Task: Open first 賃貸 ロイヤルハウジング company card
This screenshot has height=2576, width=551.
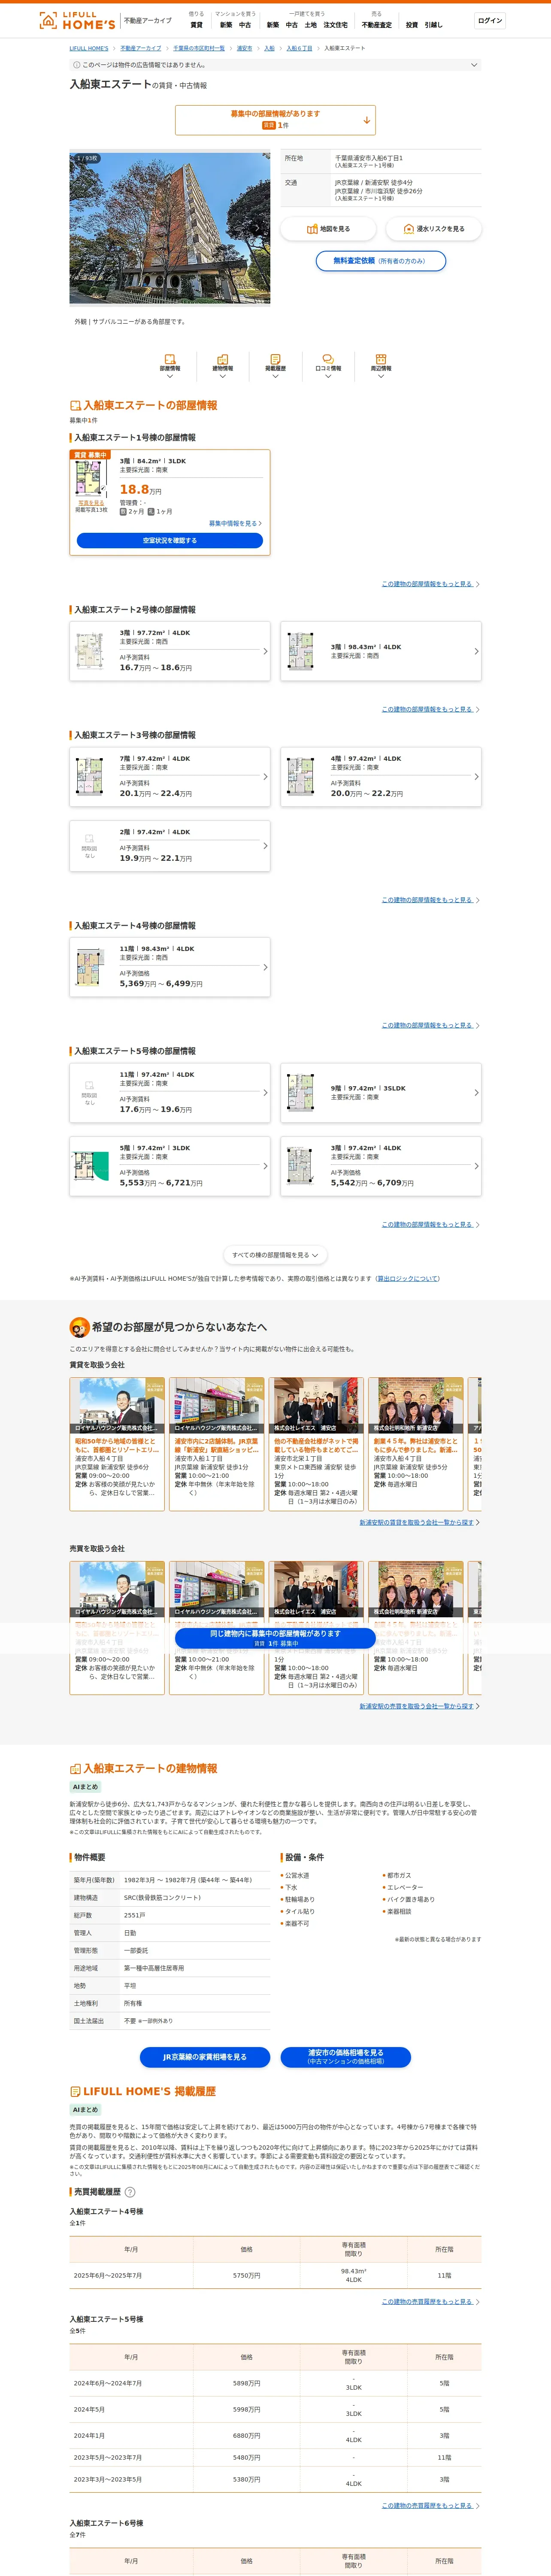Action: 117,1443
